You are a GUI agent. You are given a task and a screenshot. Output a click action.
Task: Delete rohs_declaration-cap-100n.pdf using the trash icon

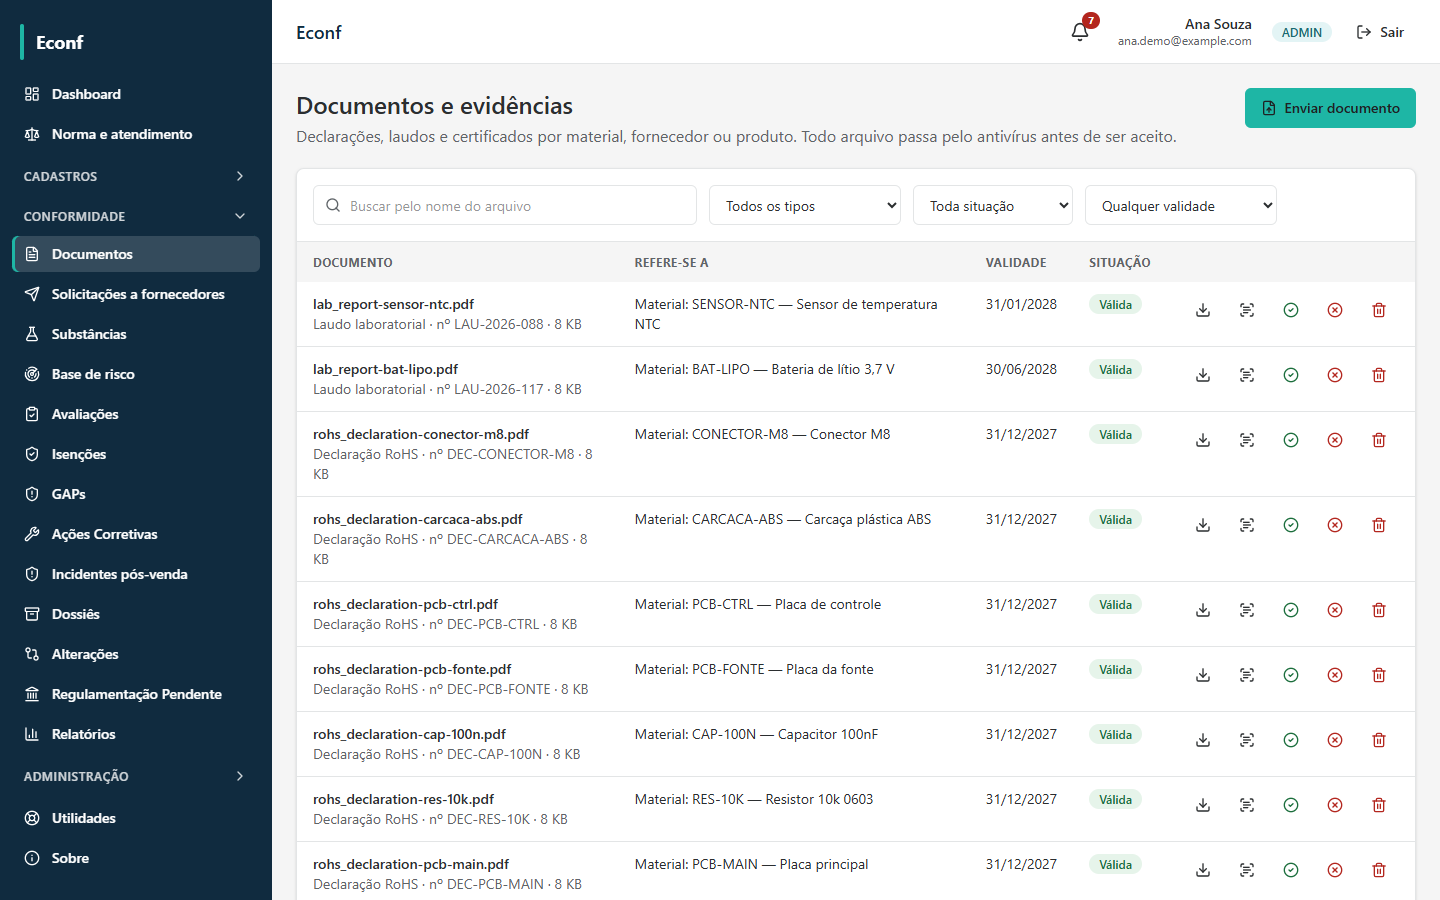point(1379,740)
